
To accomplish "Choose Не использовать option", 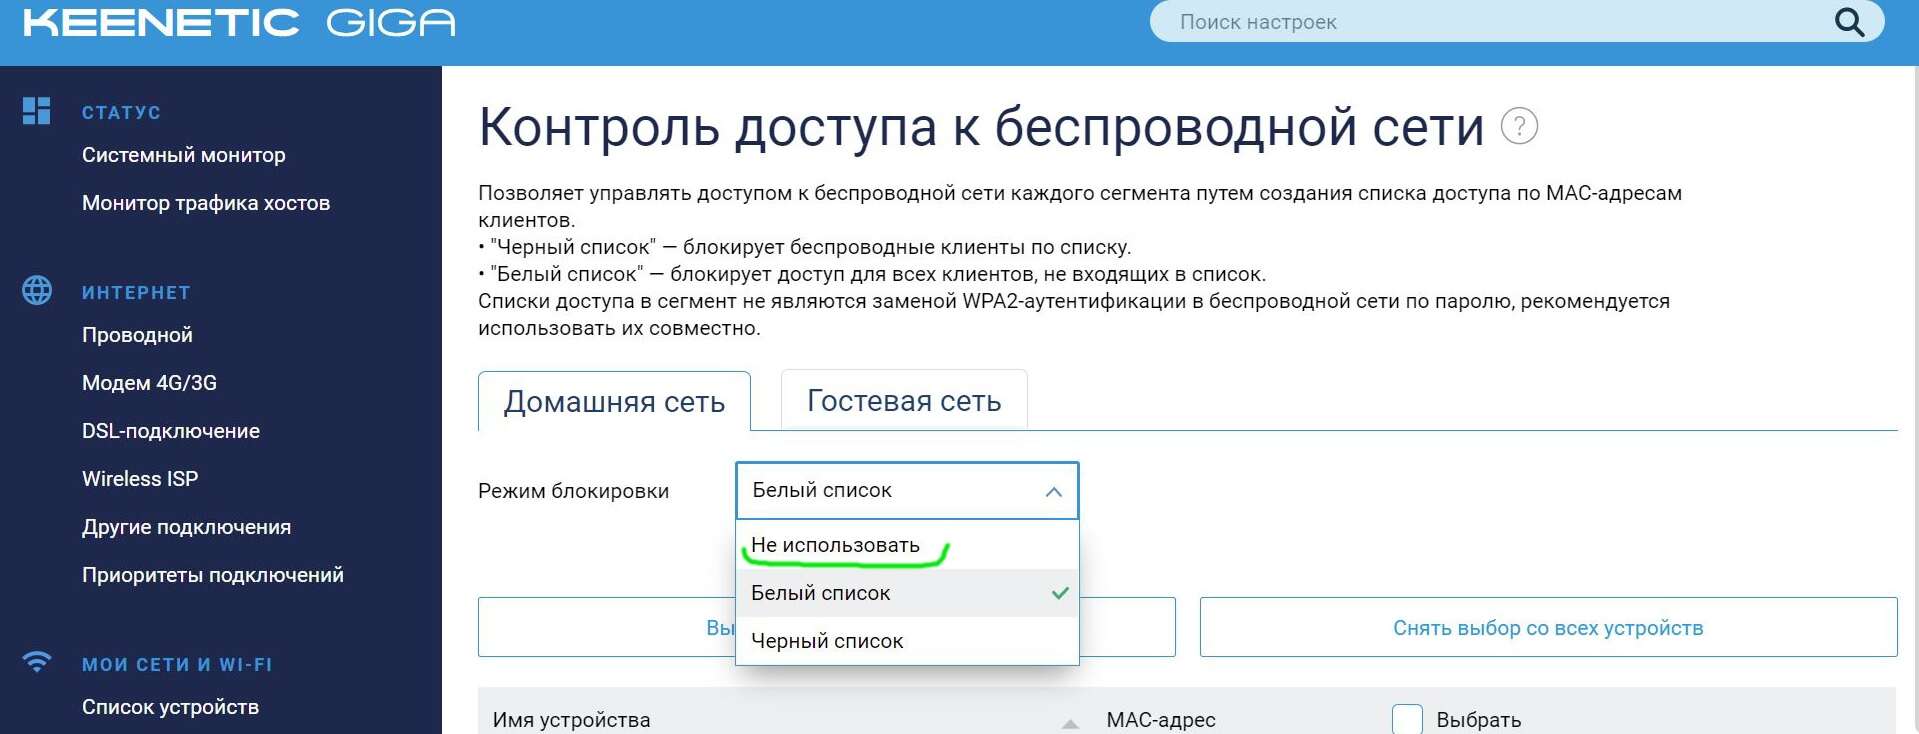I will tap(907, 545).
